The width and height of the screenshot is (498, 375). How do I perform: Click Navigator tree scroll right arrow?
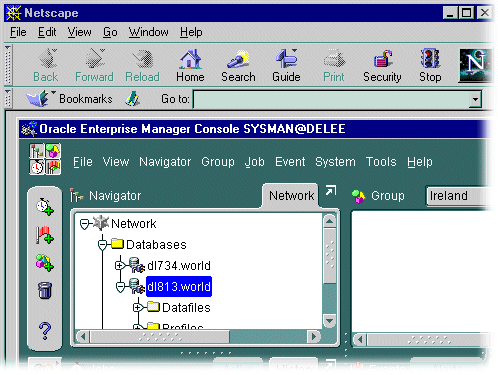[x=313, y=337]
